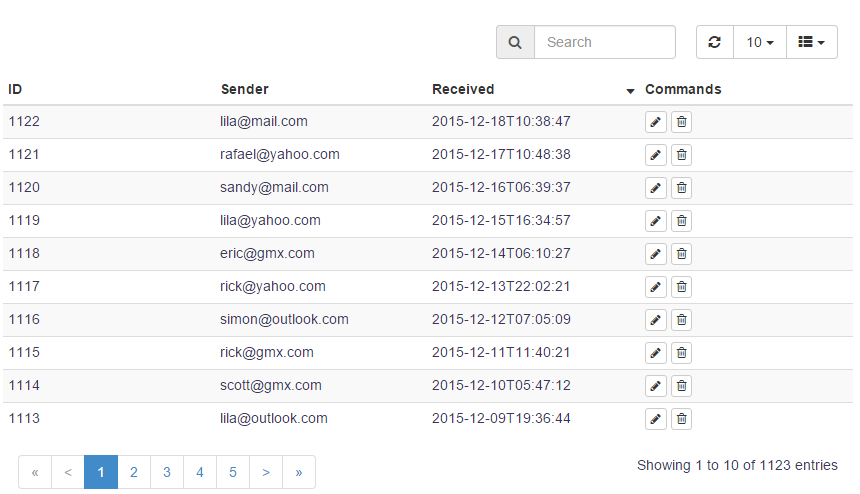
Task: Edit row 1116 from simon@outlook.com
Action: pos(655,320)
